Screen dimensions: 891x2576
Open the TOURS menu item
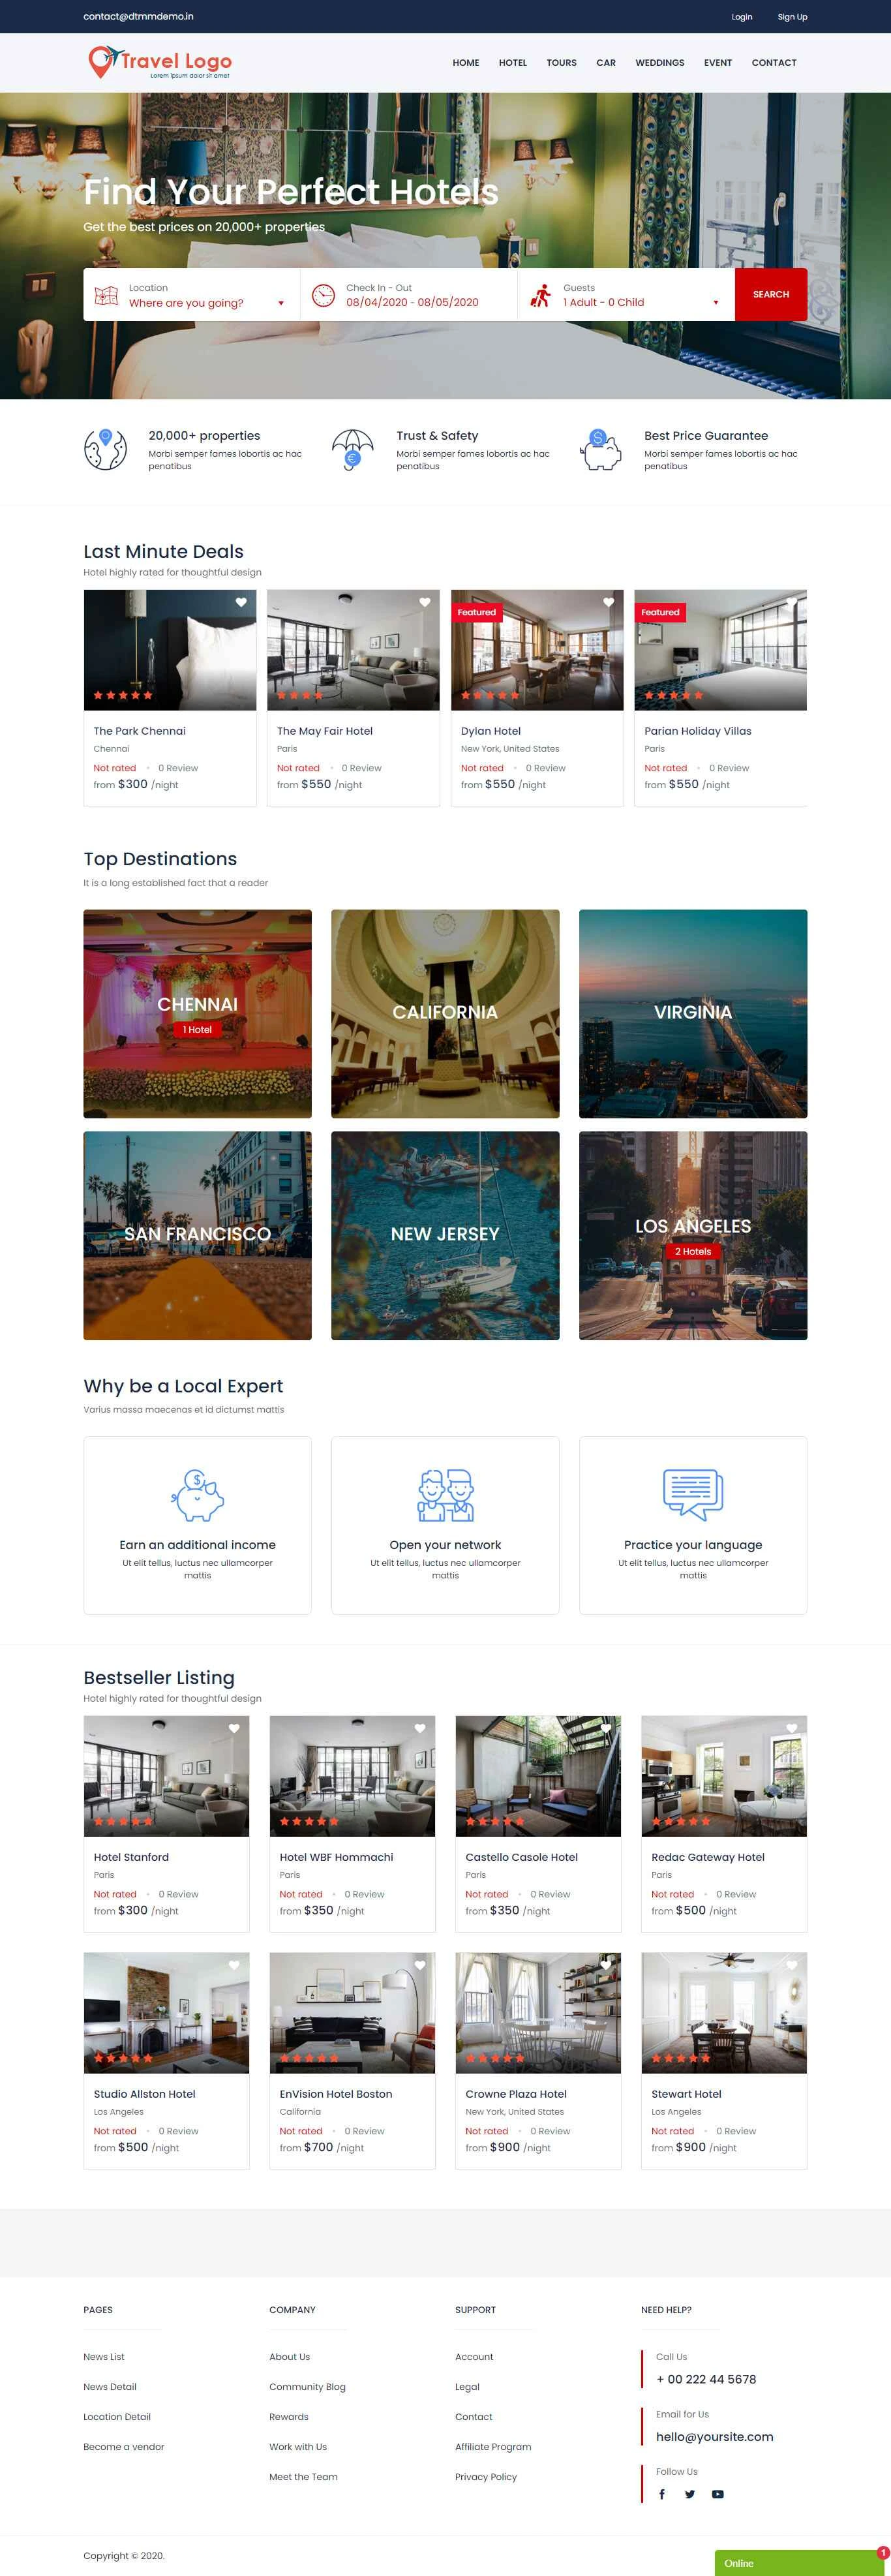coord(561,63)
